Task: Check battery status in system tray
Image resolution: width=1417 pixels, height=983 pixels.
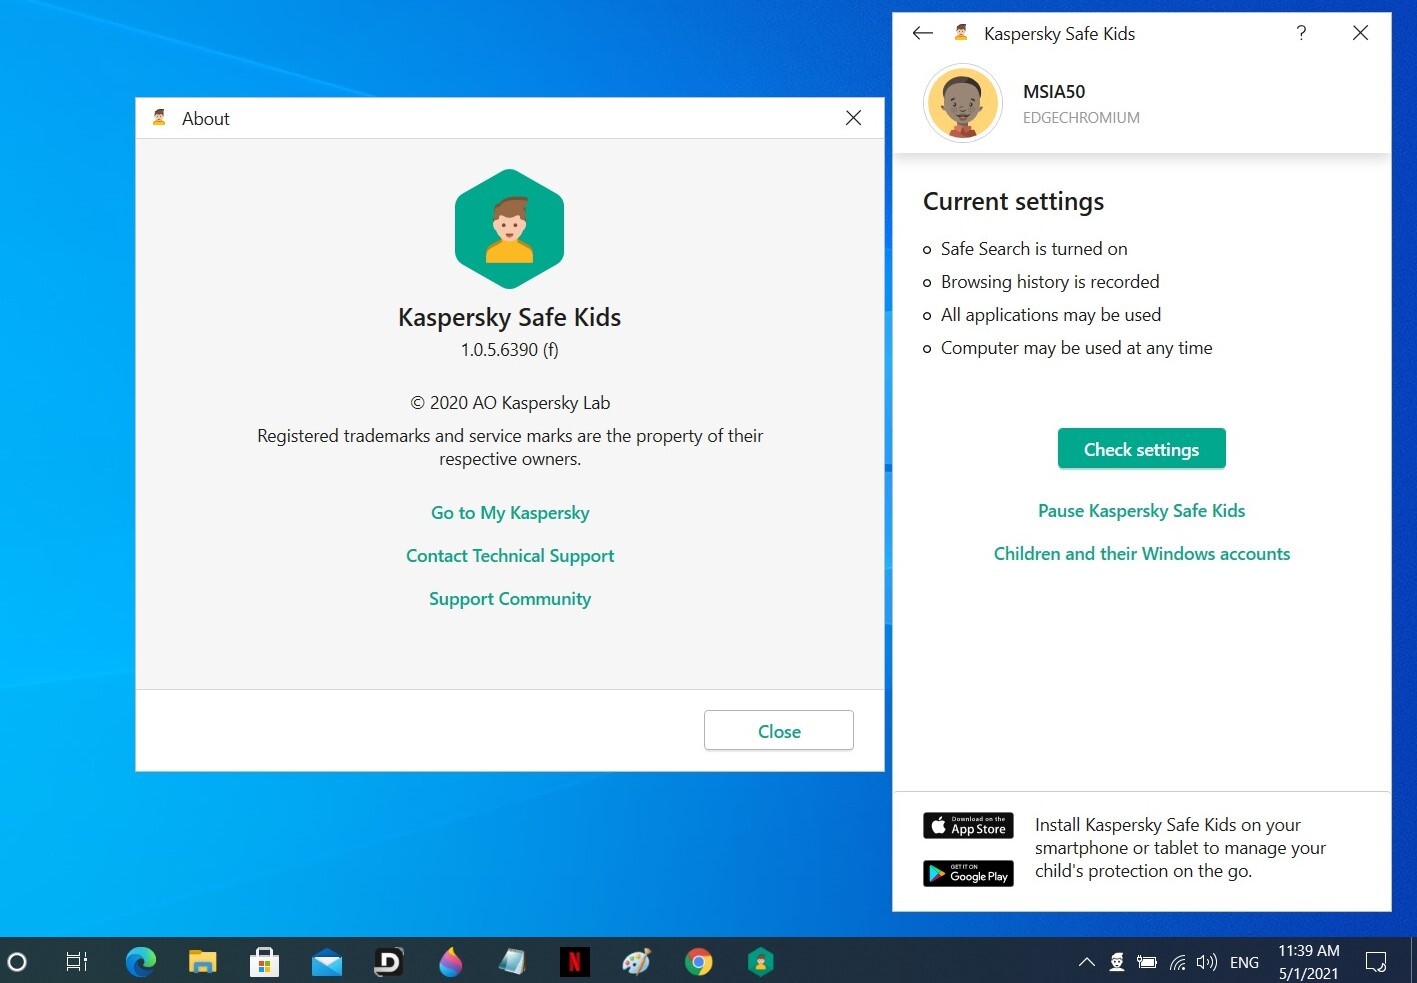Action: pyautogui.click(x=1147, y=962)
